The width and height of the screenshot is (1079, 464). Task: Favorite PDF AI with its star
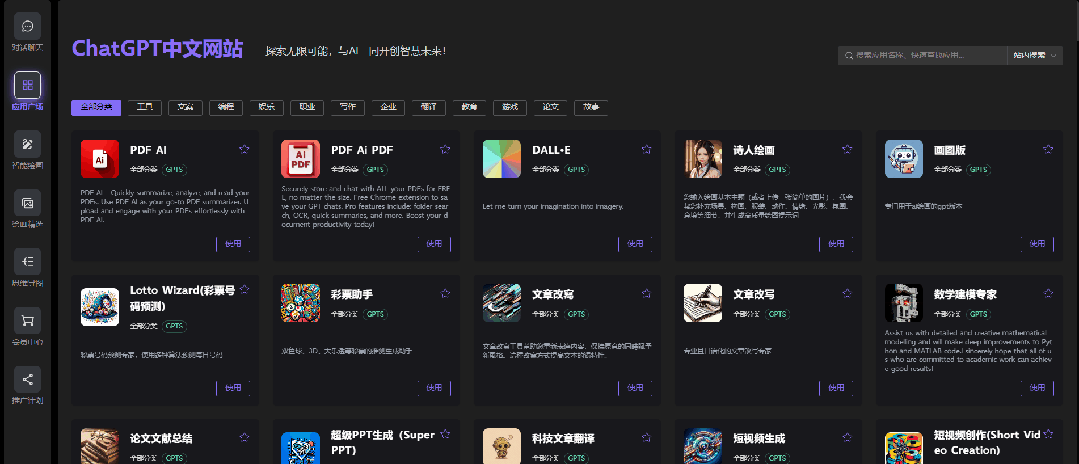(244, 149)
